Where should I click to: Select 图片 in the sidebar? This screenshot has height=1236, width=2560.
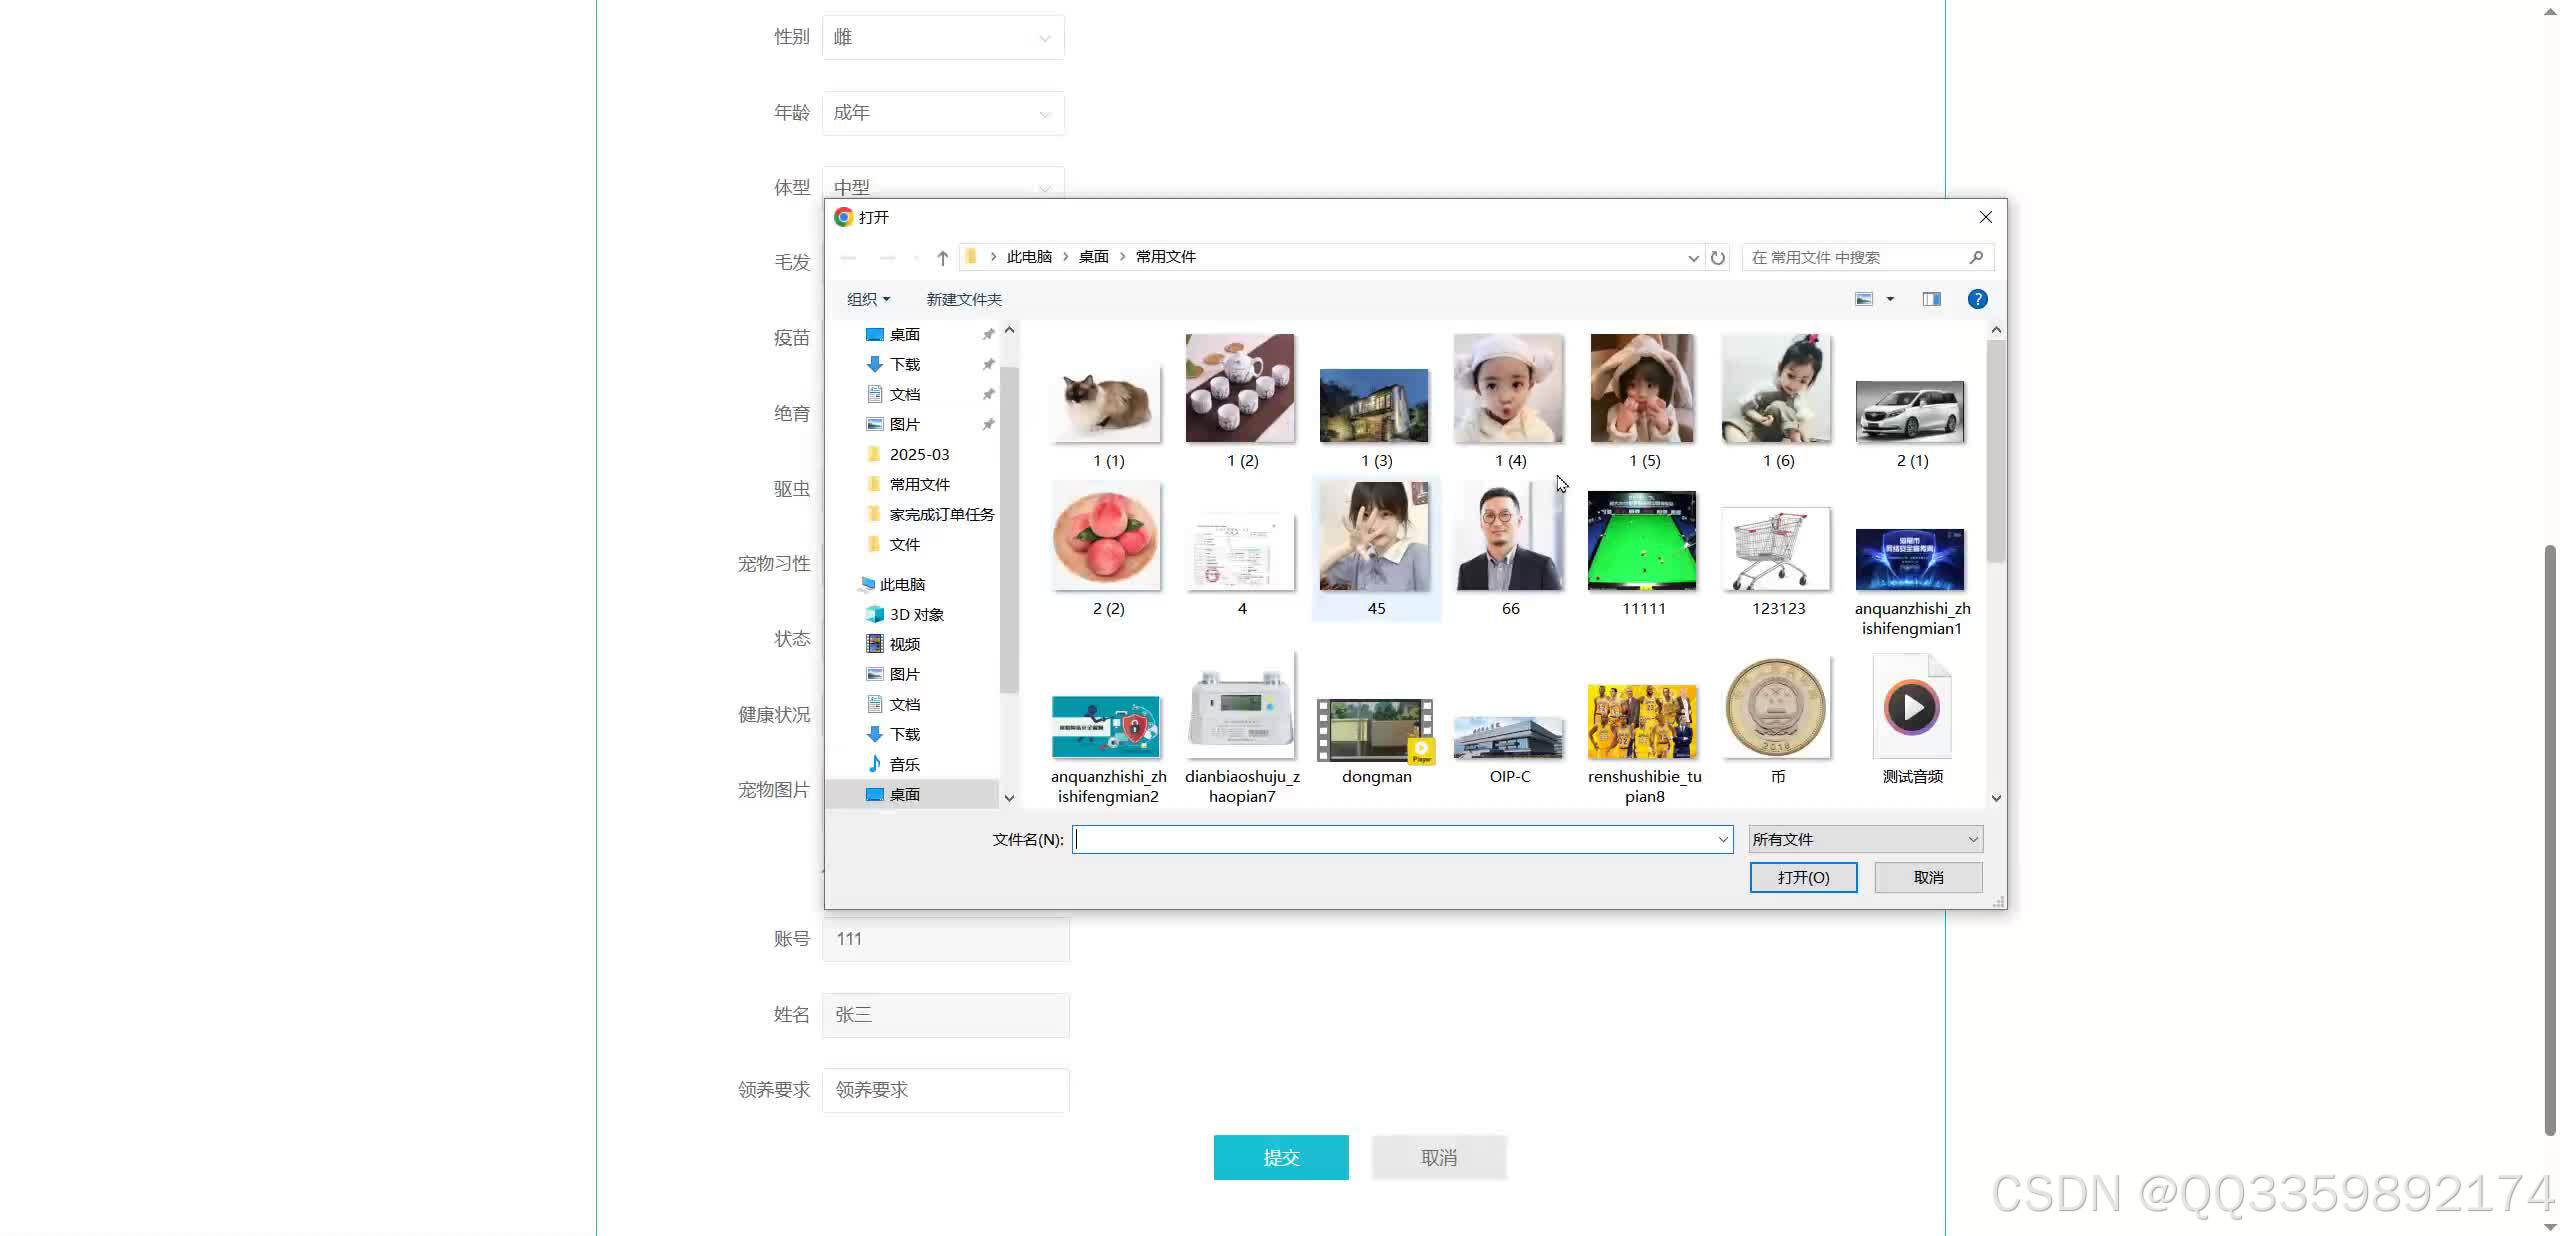point(903,423)
